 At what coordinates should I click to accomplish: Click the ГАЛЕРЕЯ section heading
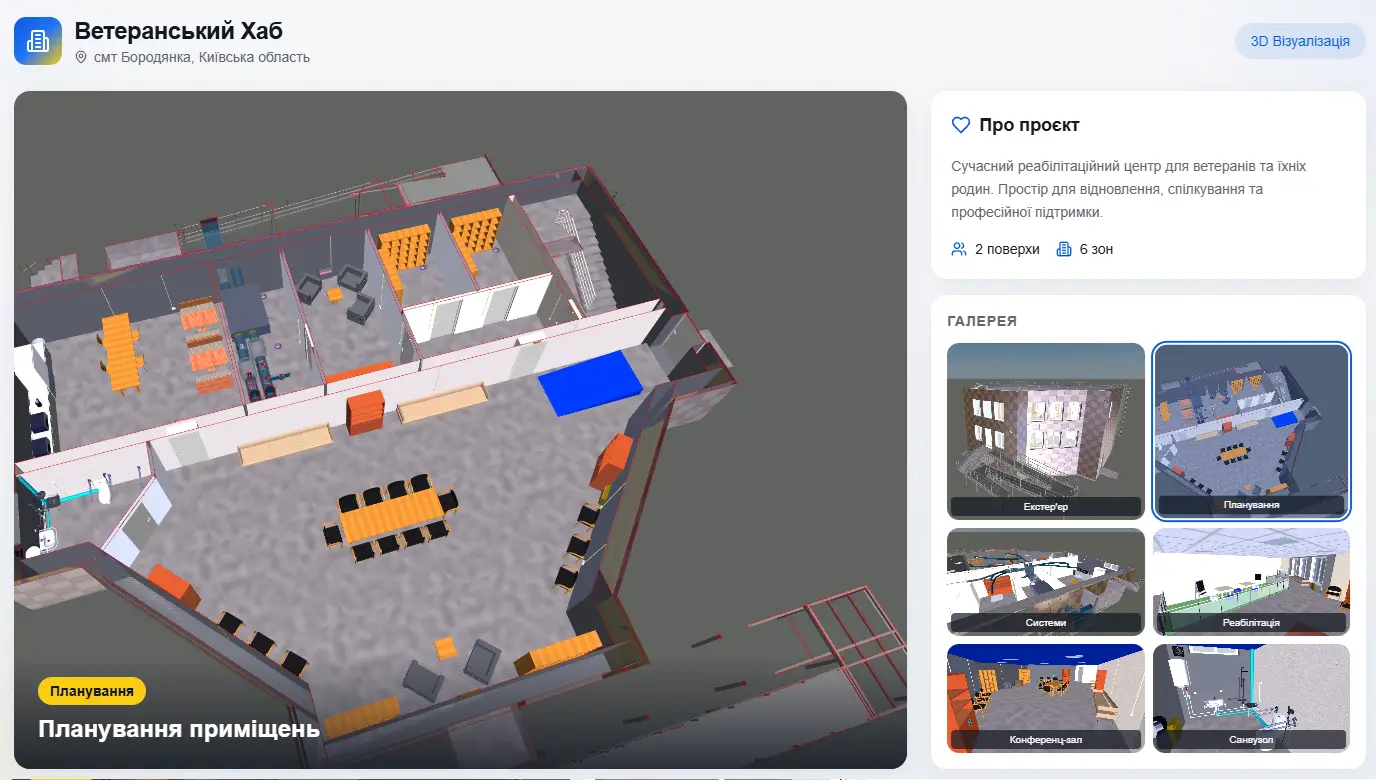(982, 321)
